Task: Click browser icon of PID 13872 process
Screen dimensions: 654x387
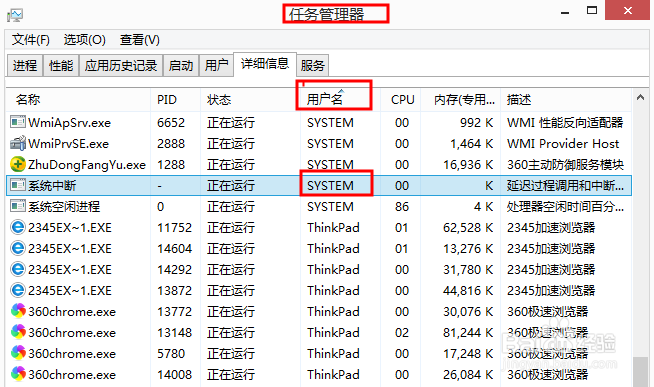Action: [x=18, y=290]
